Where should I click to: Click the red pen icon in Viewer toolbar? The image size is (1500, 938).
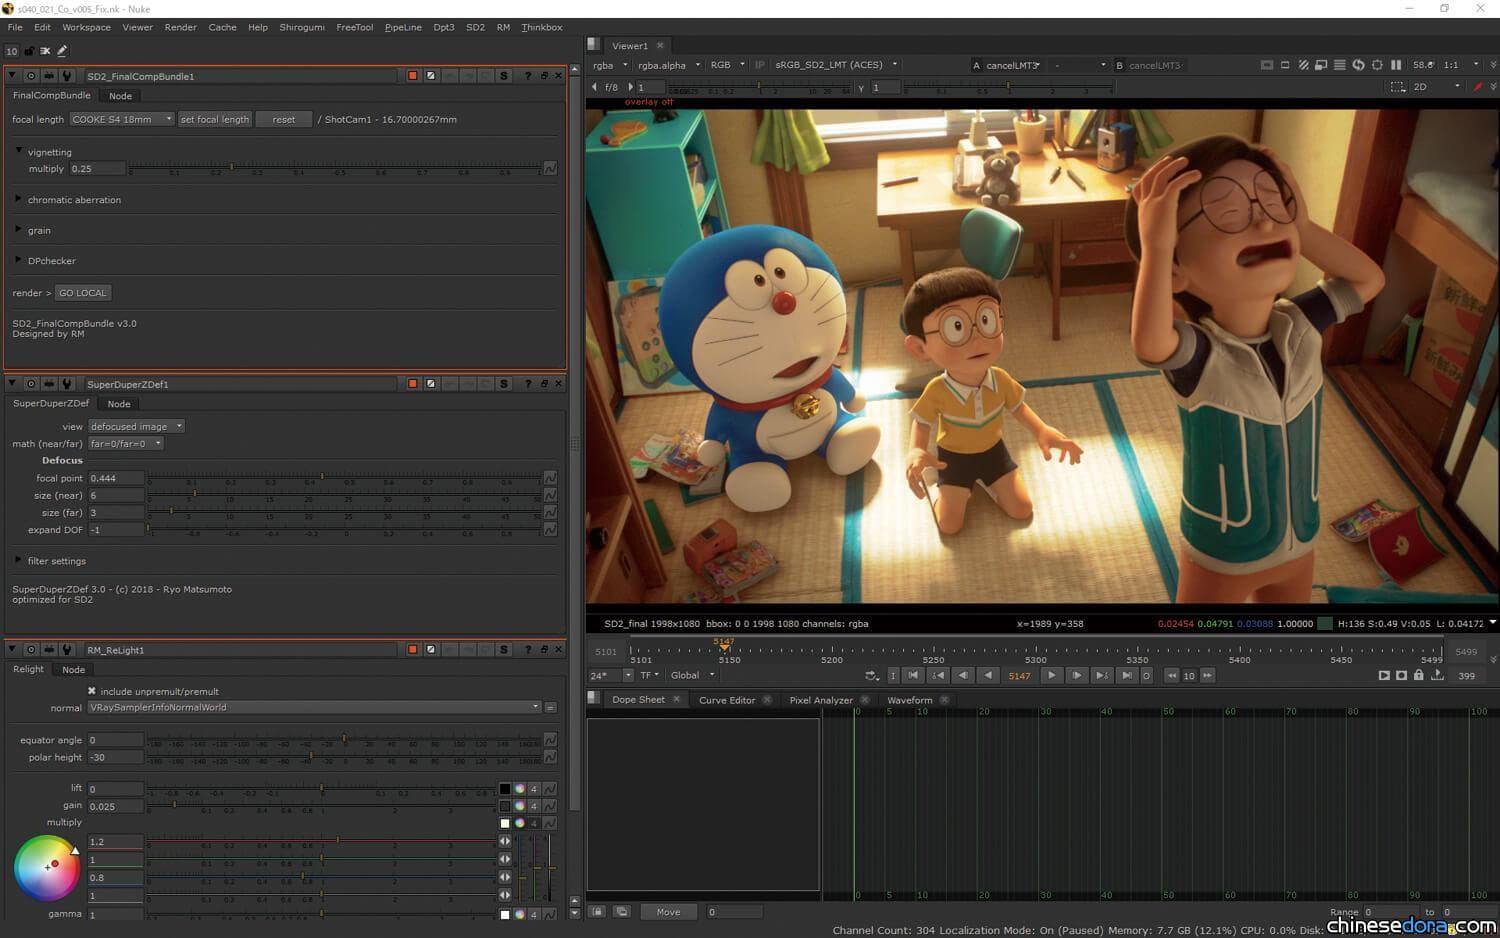click(1478, 87)
